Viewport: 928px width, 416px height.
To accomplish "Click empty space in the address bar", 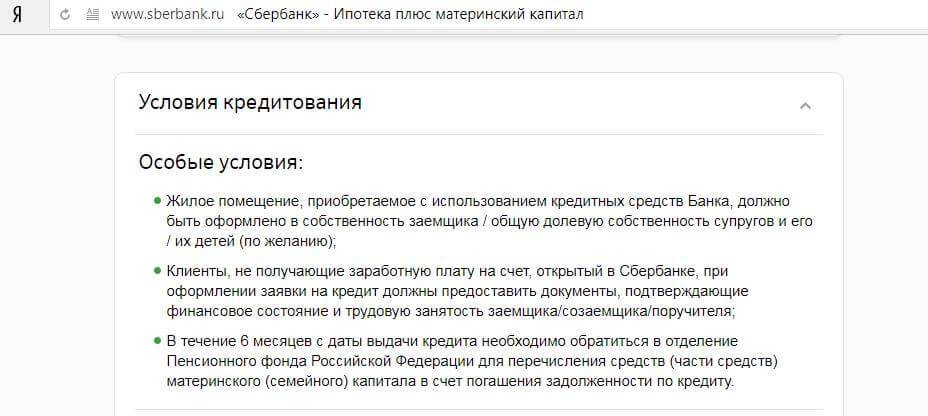I will (752, 15).
